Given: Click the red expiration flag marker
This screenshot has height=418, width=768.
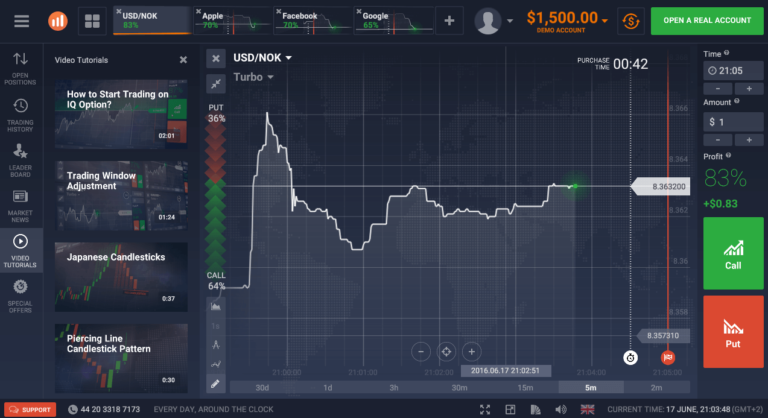Looking at the screenshot, I should pos(668,358).
